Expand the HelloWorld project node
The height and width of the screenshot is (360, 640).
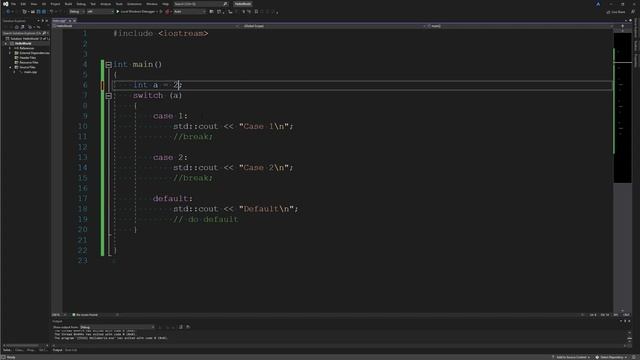coord(5,43)
